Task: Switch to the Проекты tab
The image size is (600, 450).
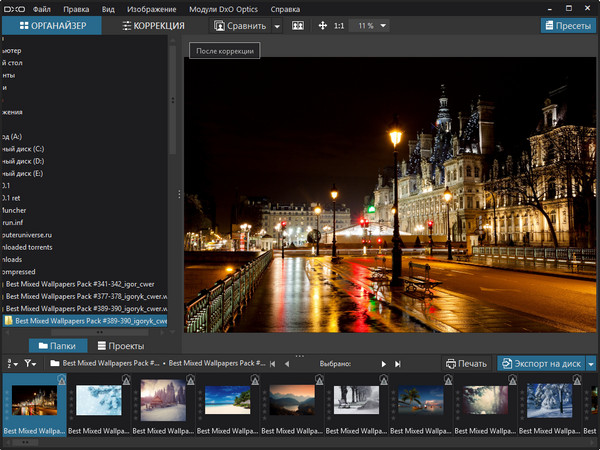Action: (x=120, y=346)
